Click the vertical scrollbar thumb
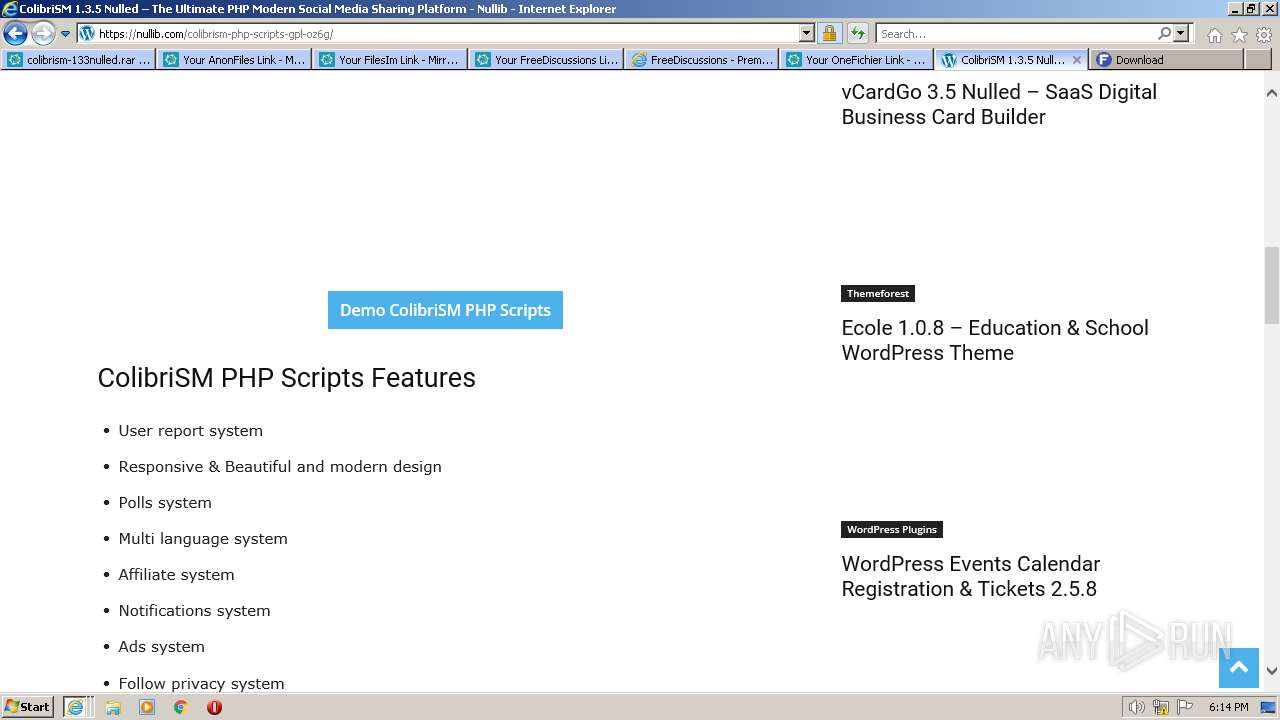The height and width of the screenshot is (720, 1280). click(x=1271, y=285)
